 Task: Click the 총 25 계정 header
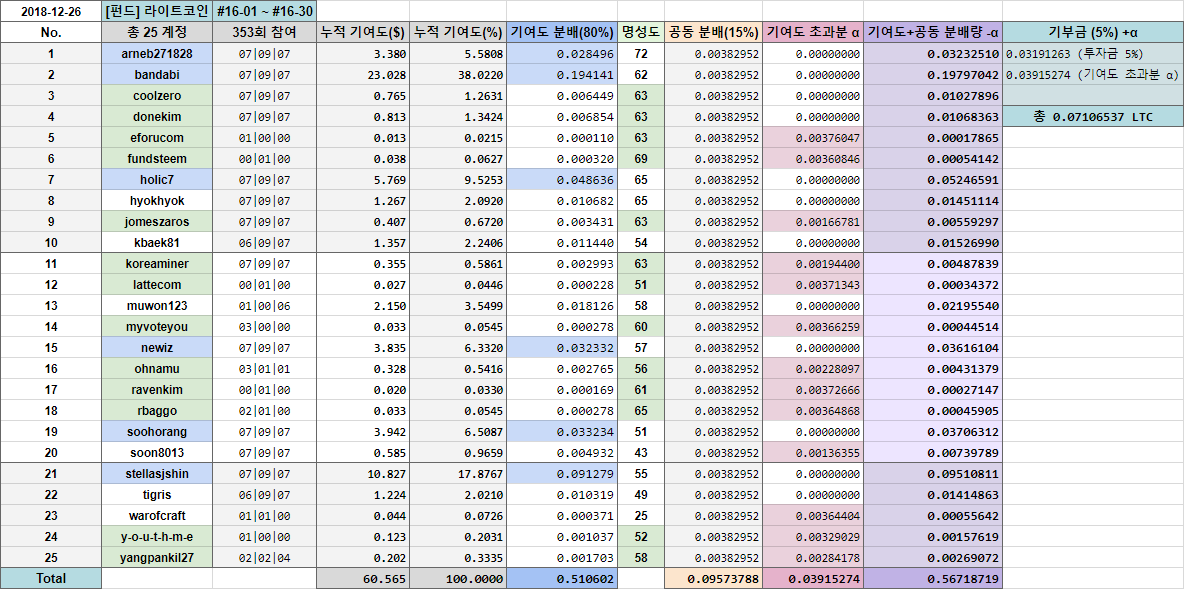[157, 32]
